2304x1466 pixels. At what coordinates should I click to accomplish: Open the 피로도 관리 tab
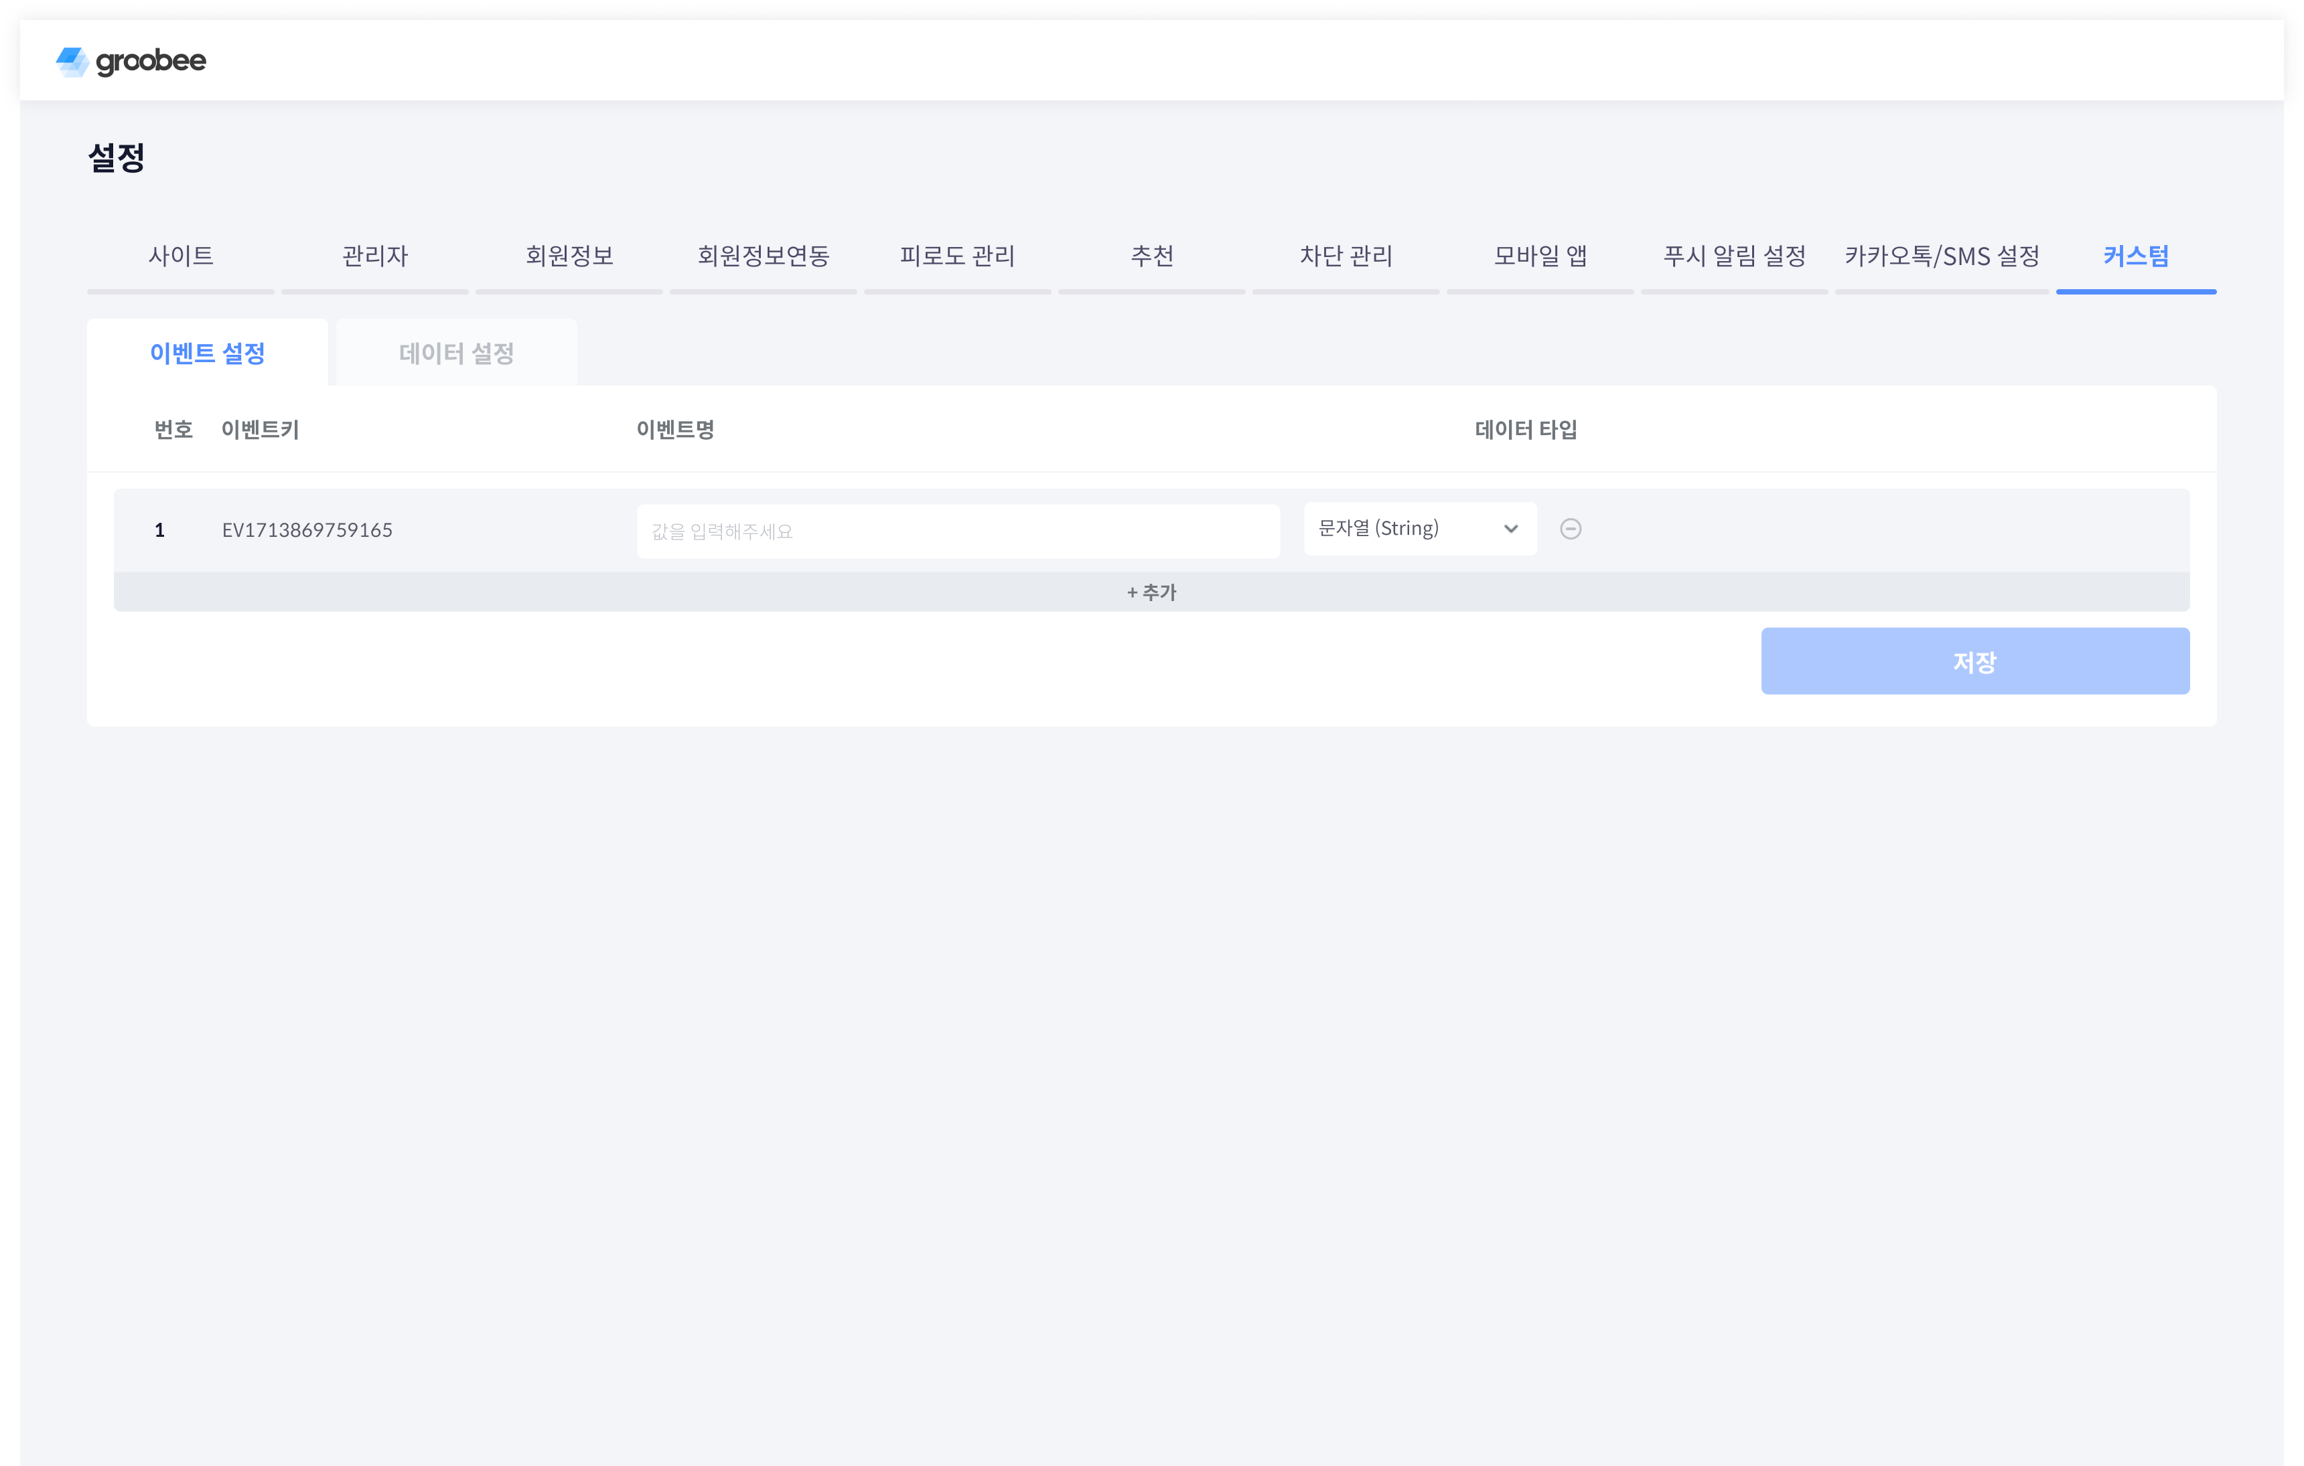[x=957, y=256]
